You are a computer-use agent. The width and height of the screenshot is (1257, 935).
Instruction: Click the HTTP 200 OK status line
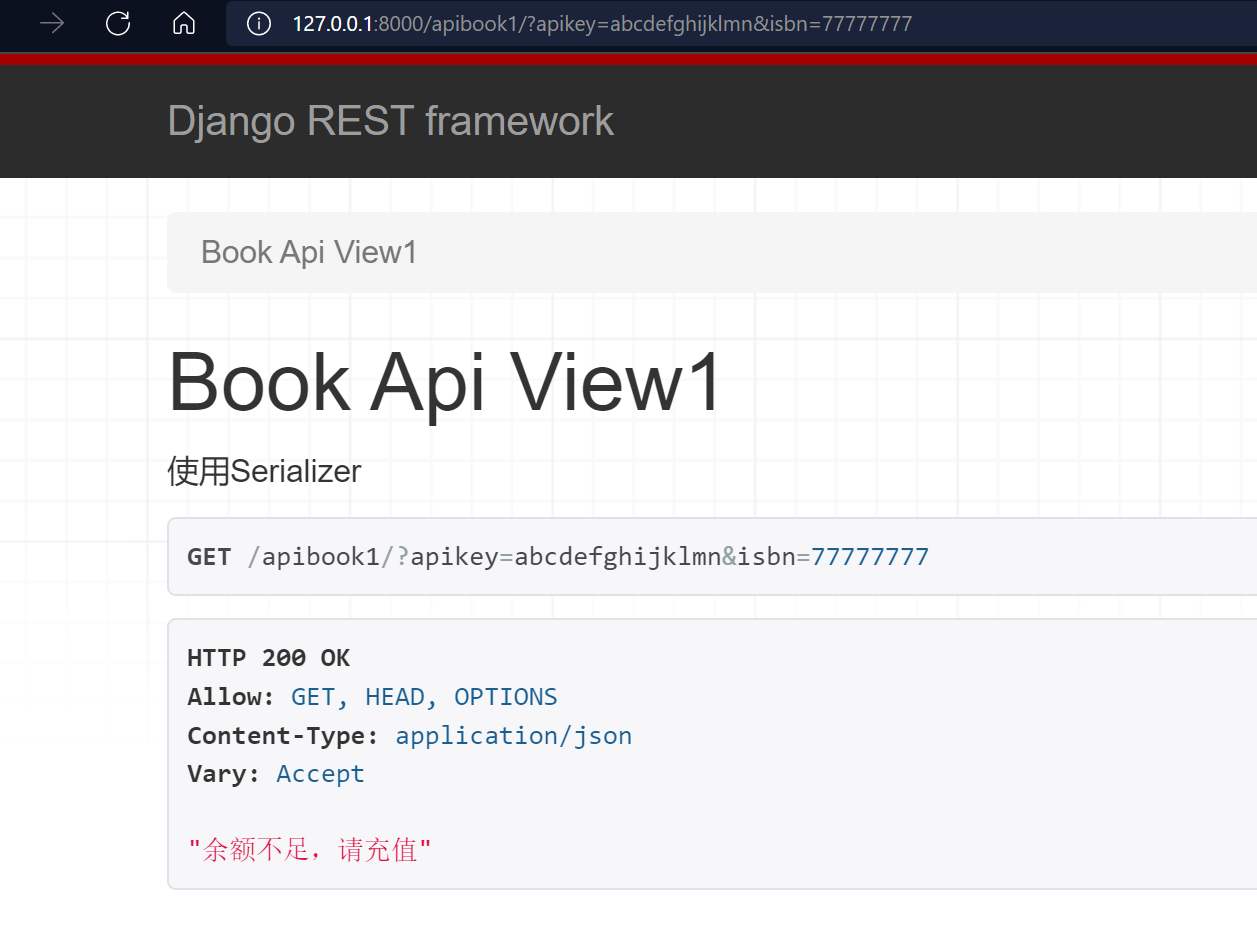[268, 658]
